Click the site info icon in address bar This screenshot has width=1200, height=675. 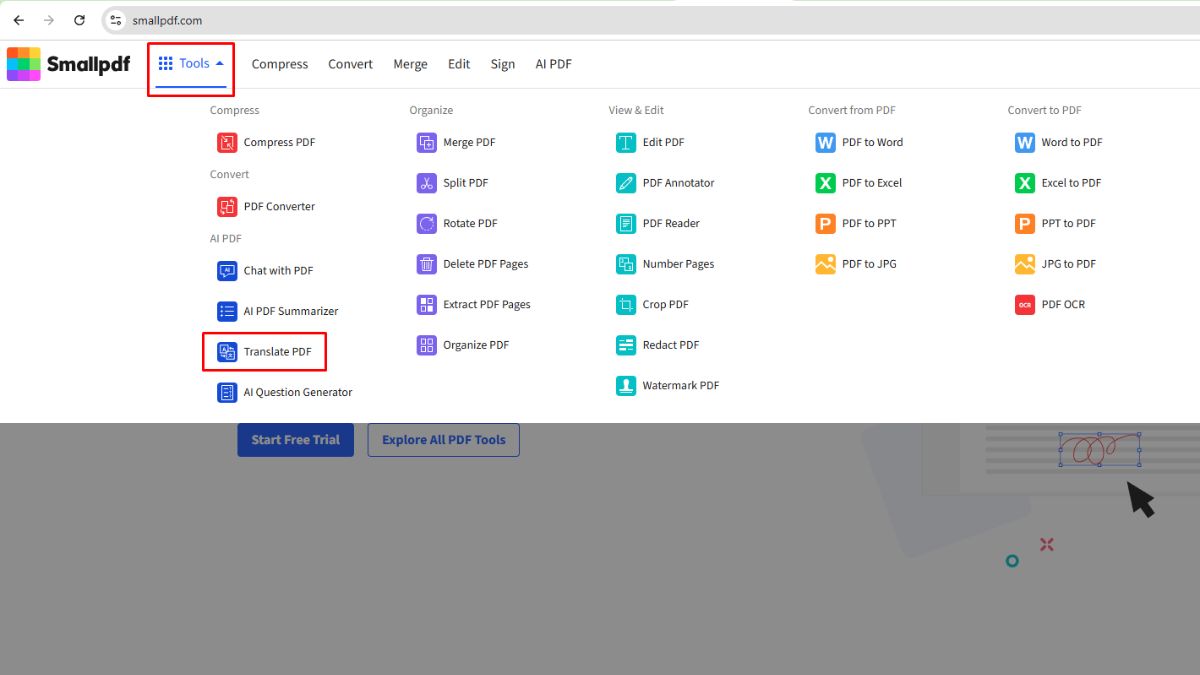[x=116, y=20]
